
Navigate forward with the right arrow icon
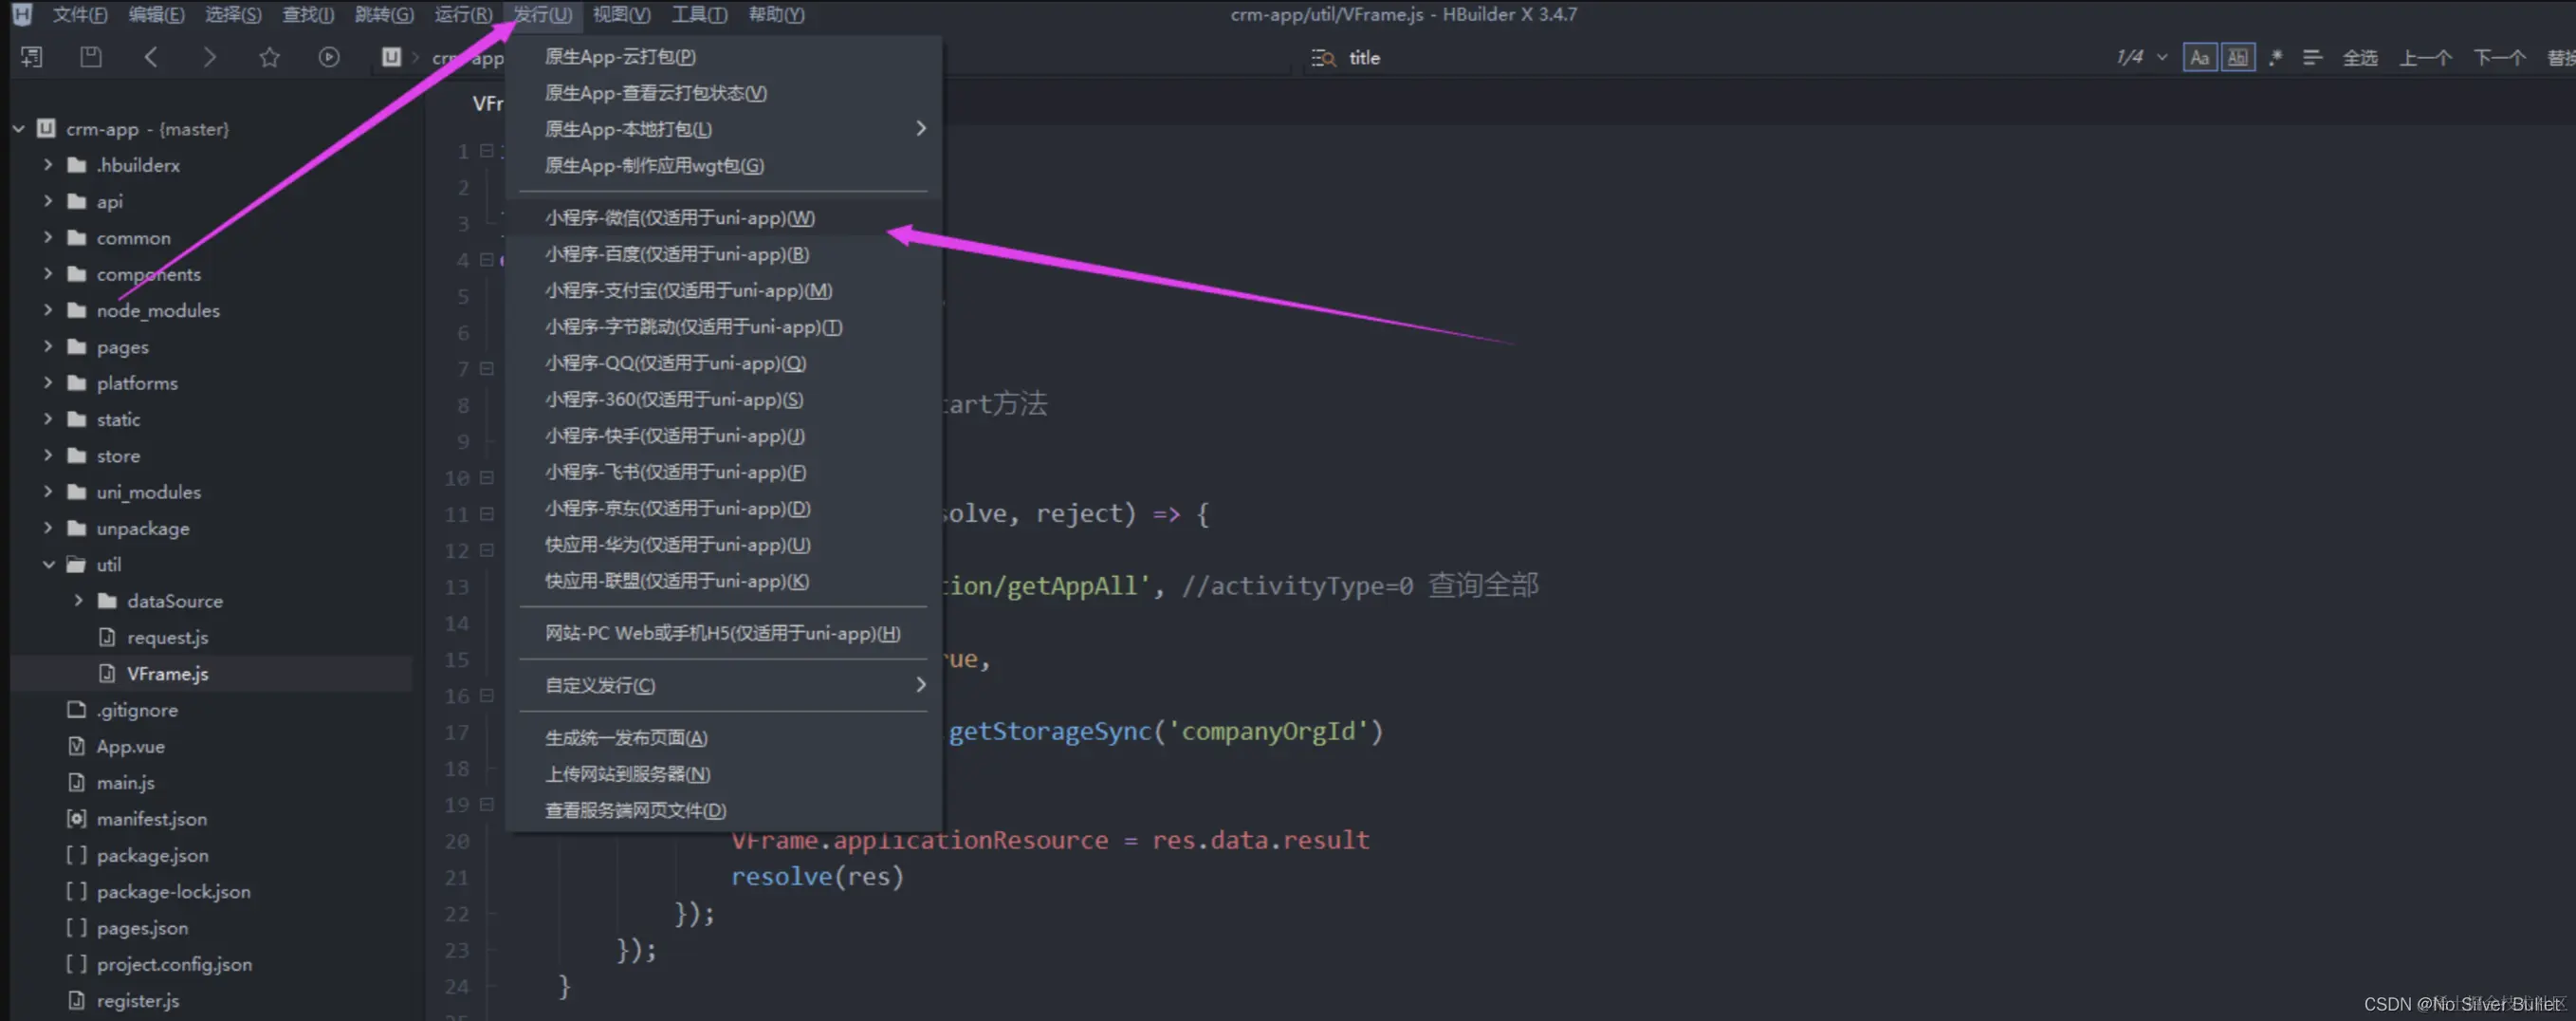click(x=209, y=57)
